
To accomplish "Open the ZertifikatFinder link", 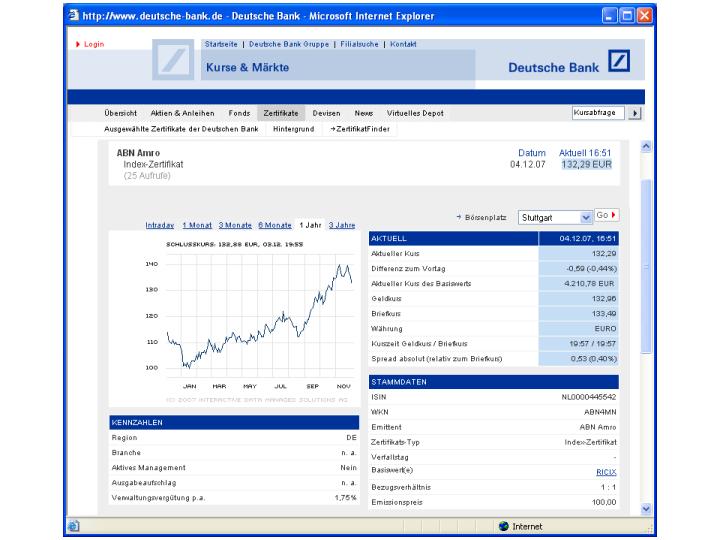I will [360, 129].
